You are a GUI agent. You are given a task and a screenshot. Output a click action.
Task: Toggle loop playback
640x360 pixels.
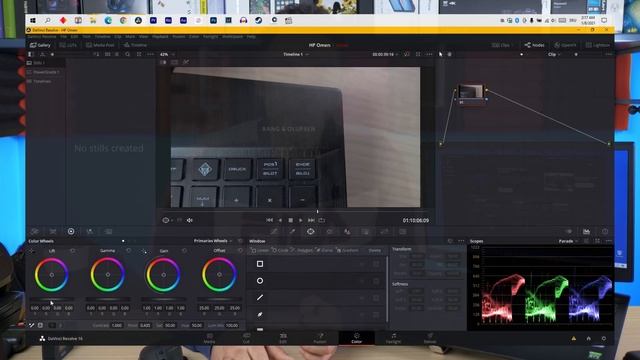(x=322, y=220)
